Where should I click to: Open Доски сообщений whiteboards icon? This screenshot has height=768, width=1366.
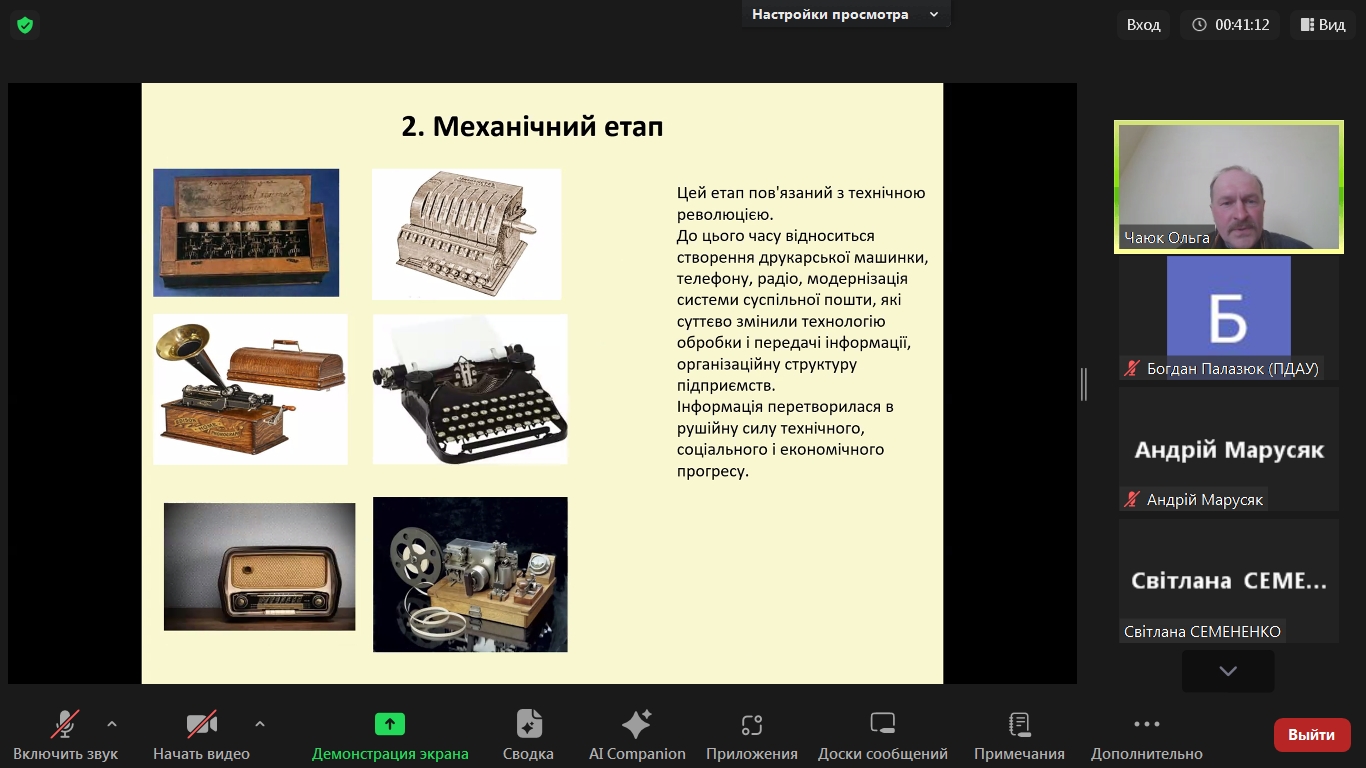[882, 724]
